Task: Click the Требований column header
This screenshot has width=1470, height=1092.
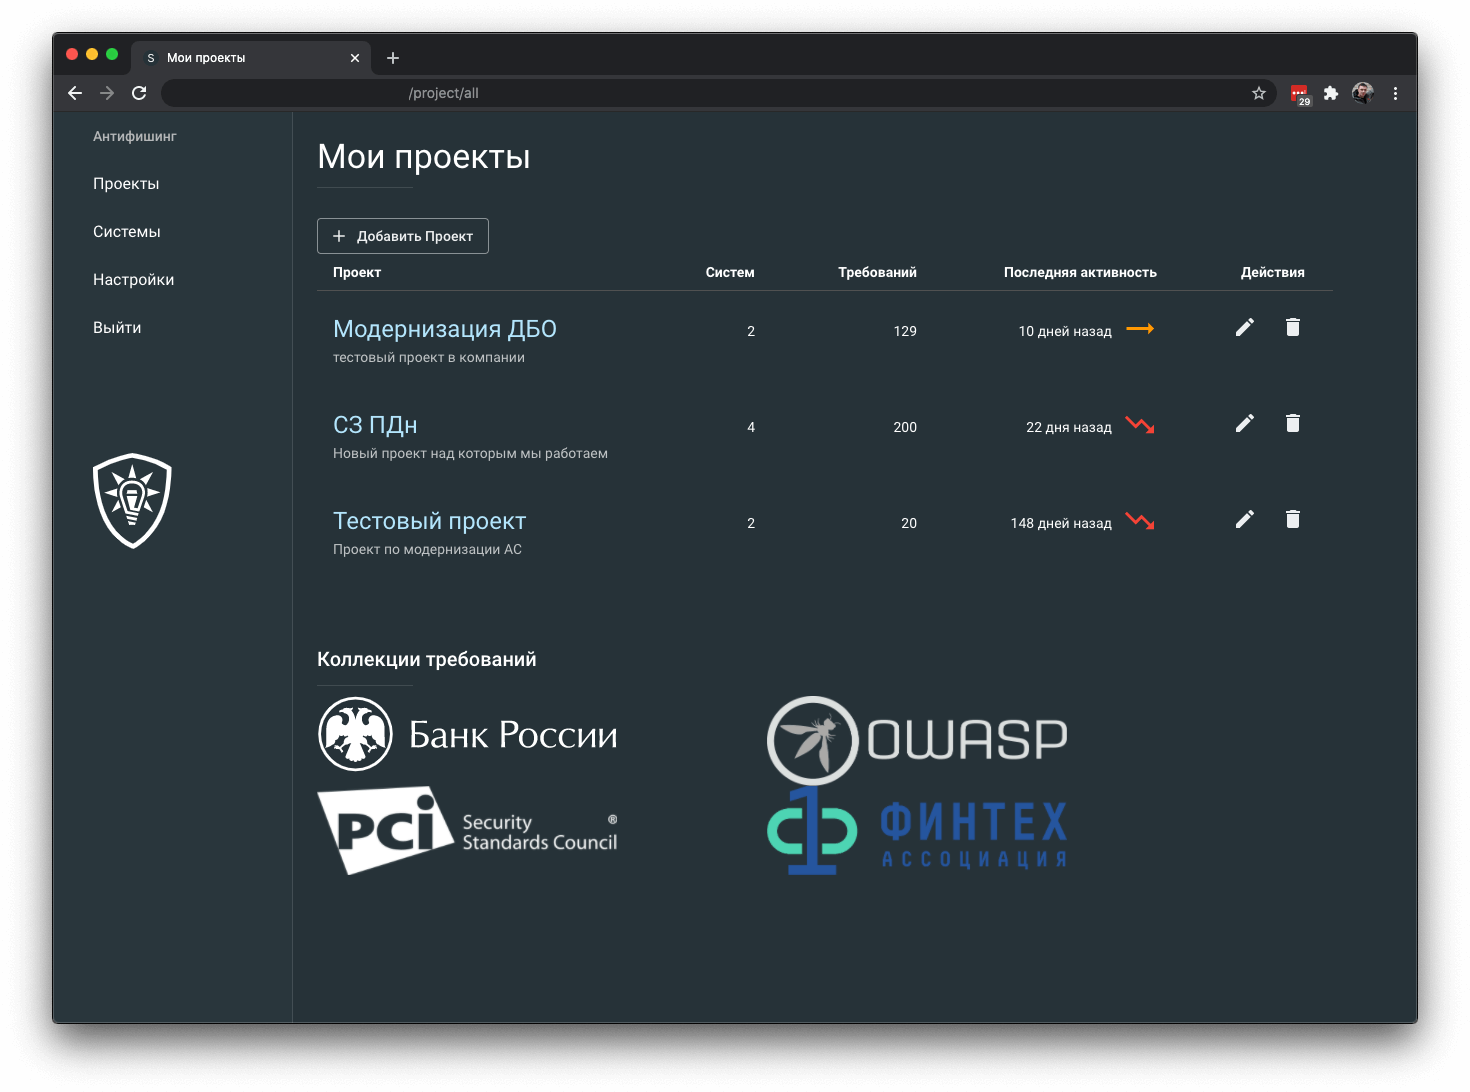Action: (877, 272)
